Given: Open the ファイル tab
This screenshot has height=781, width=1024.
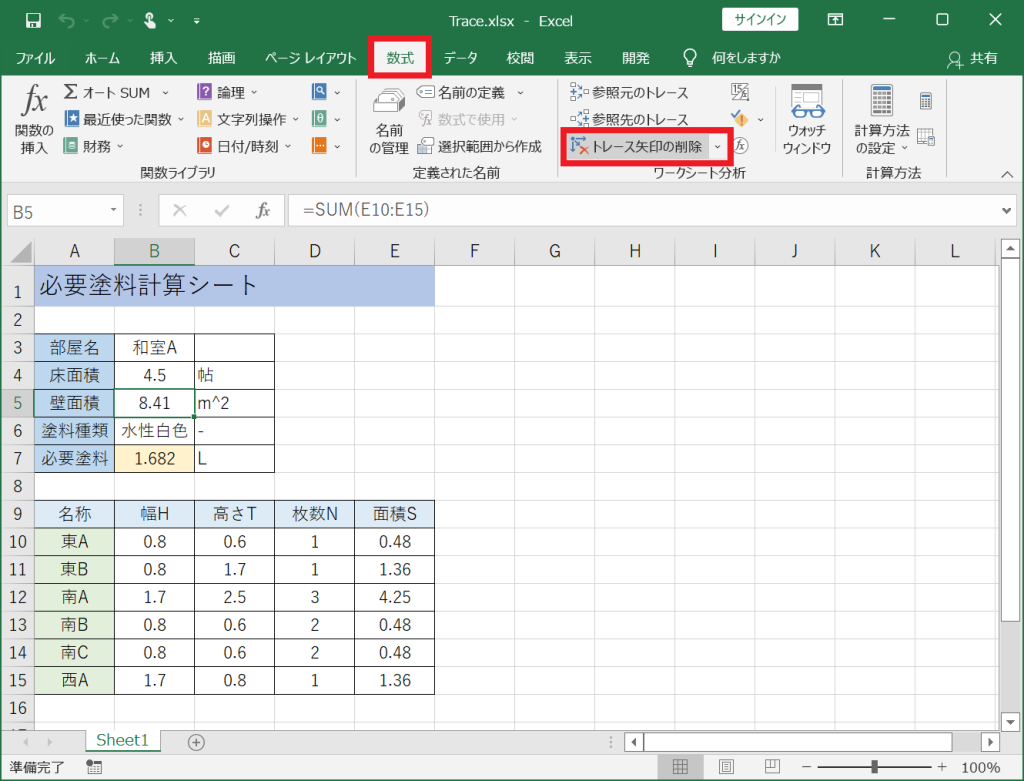Looking at the screenshot, I should click(x=35, y=58).
